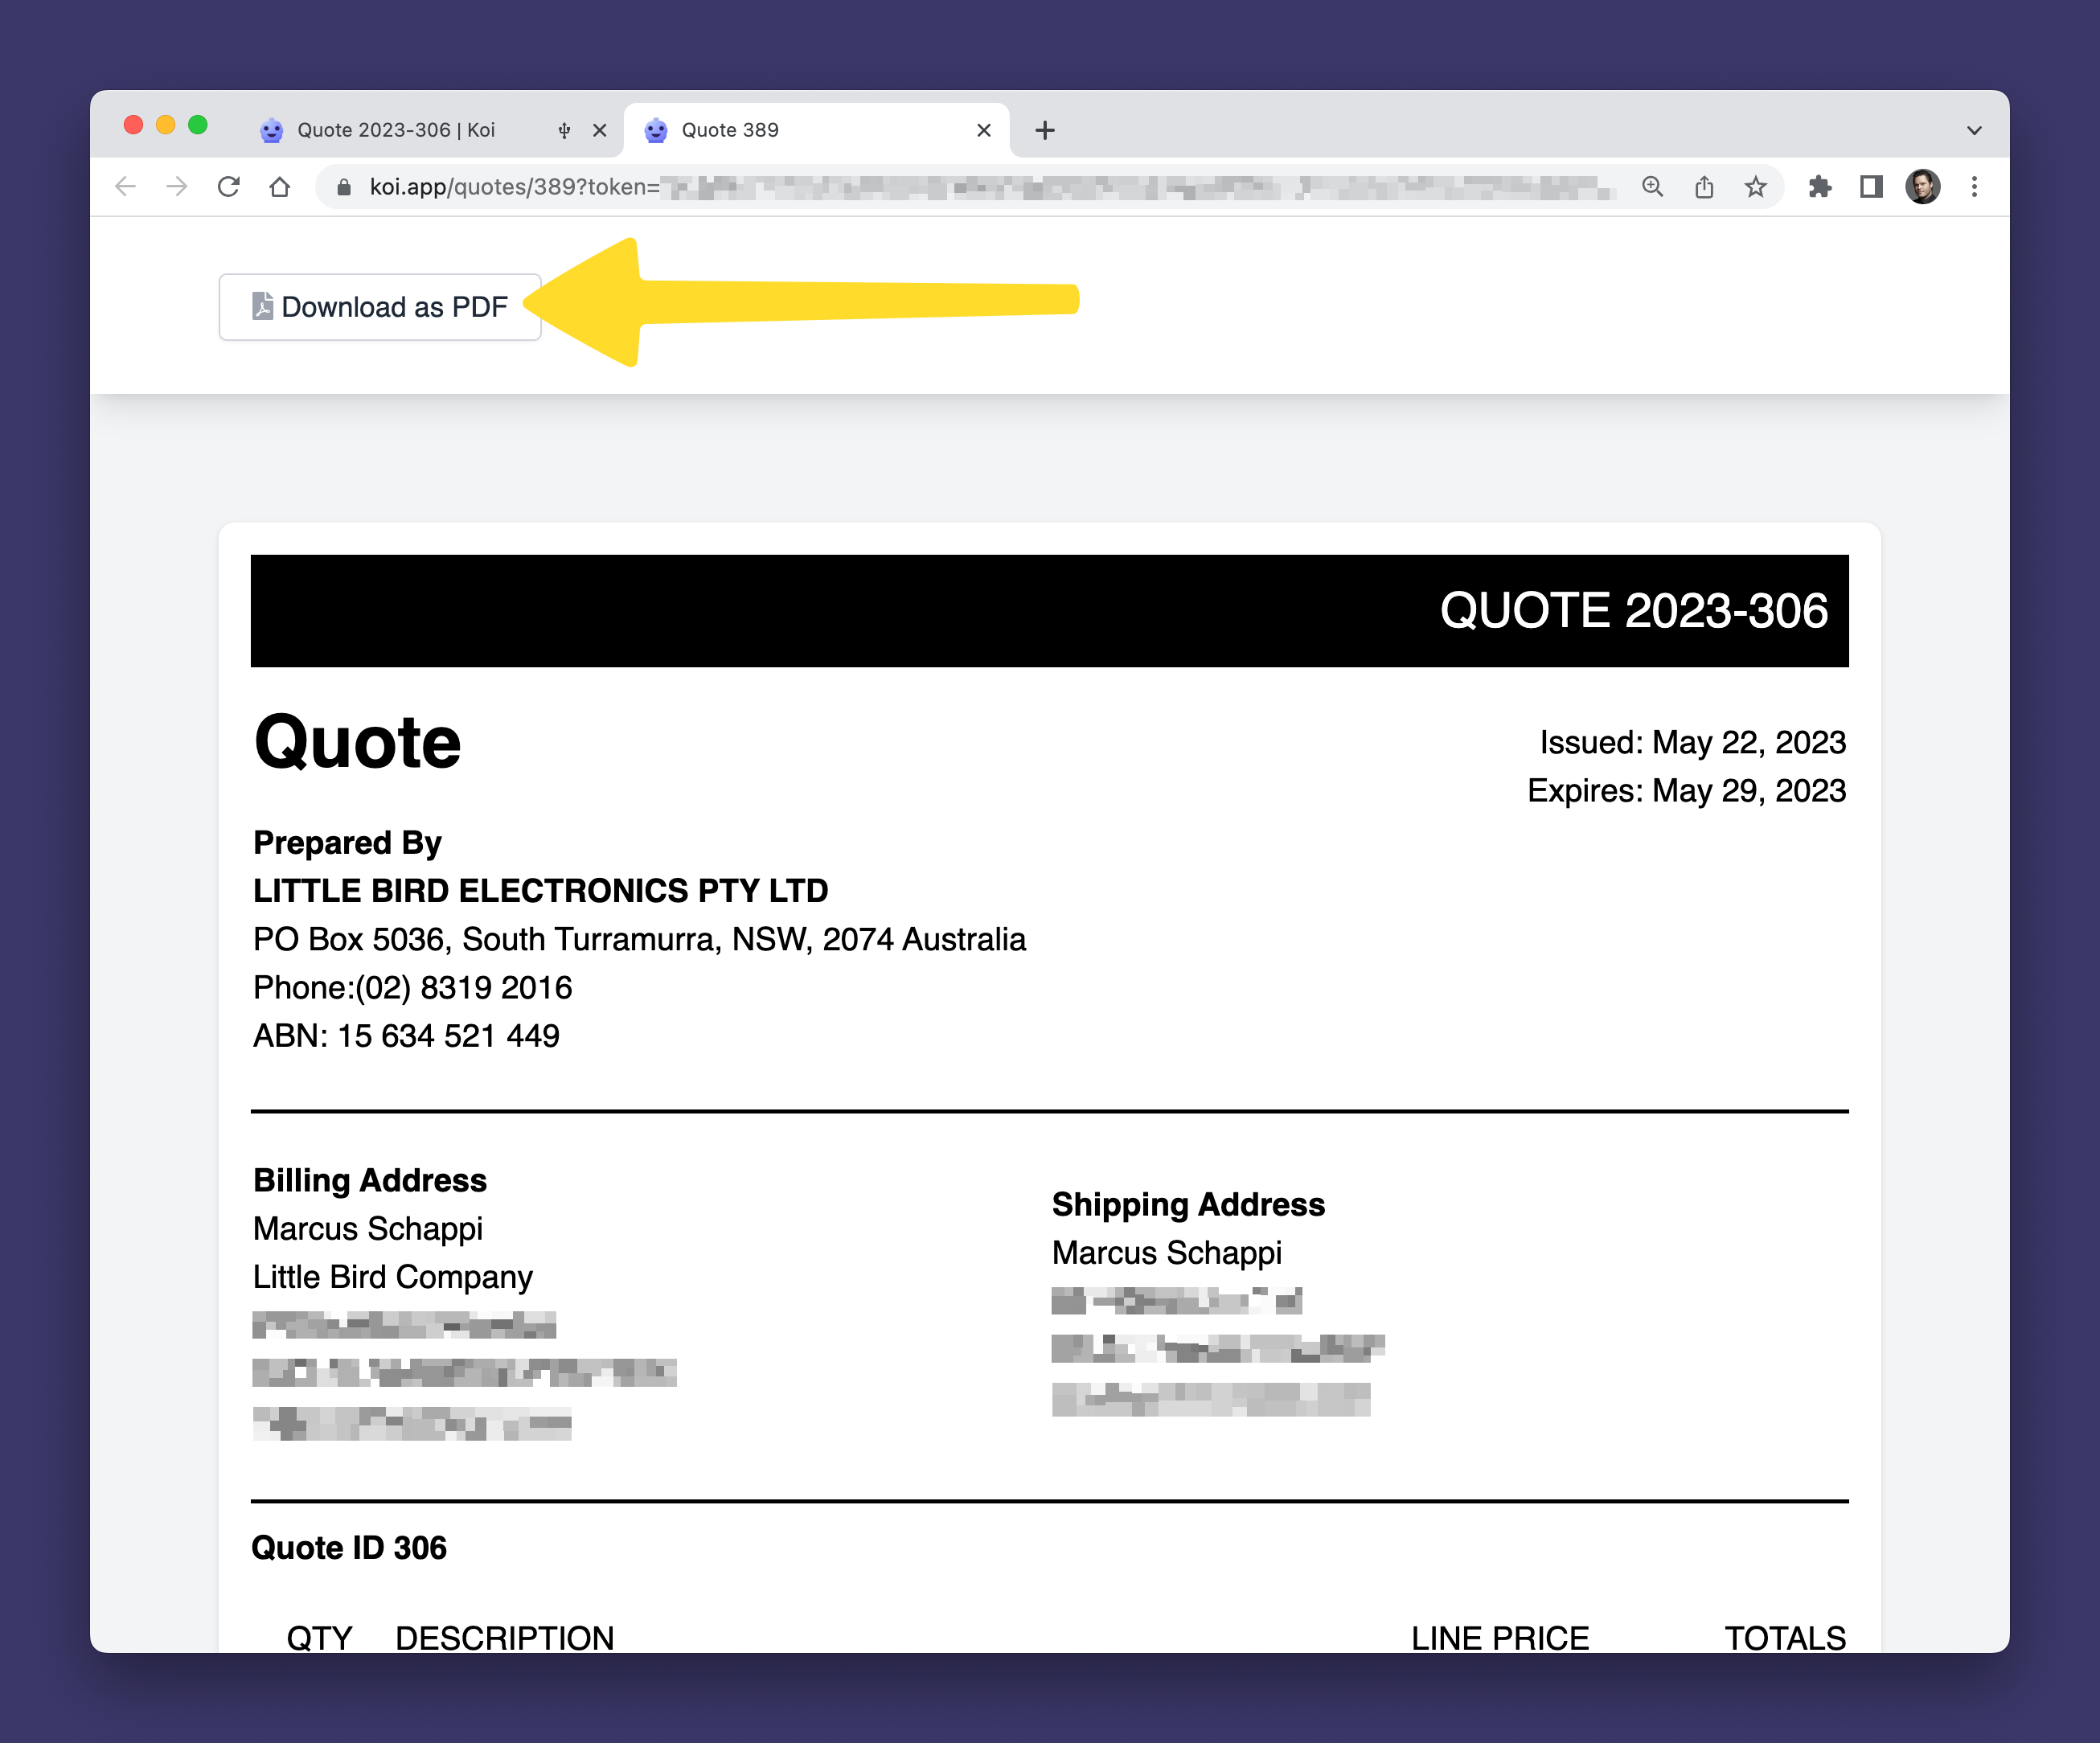Open a new tab with plus button
The image size is (2100, 1743).
pos(1045,130)
